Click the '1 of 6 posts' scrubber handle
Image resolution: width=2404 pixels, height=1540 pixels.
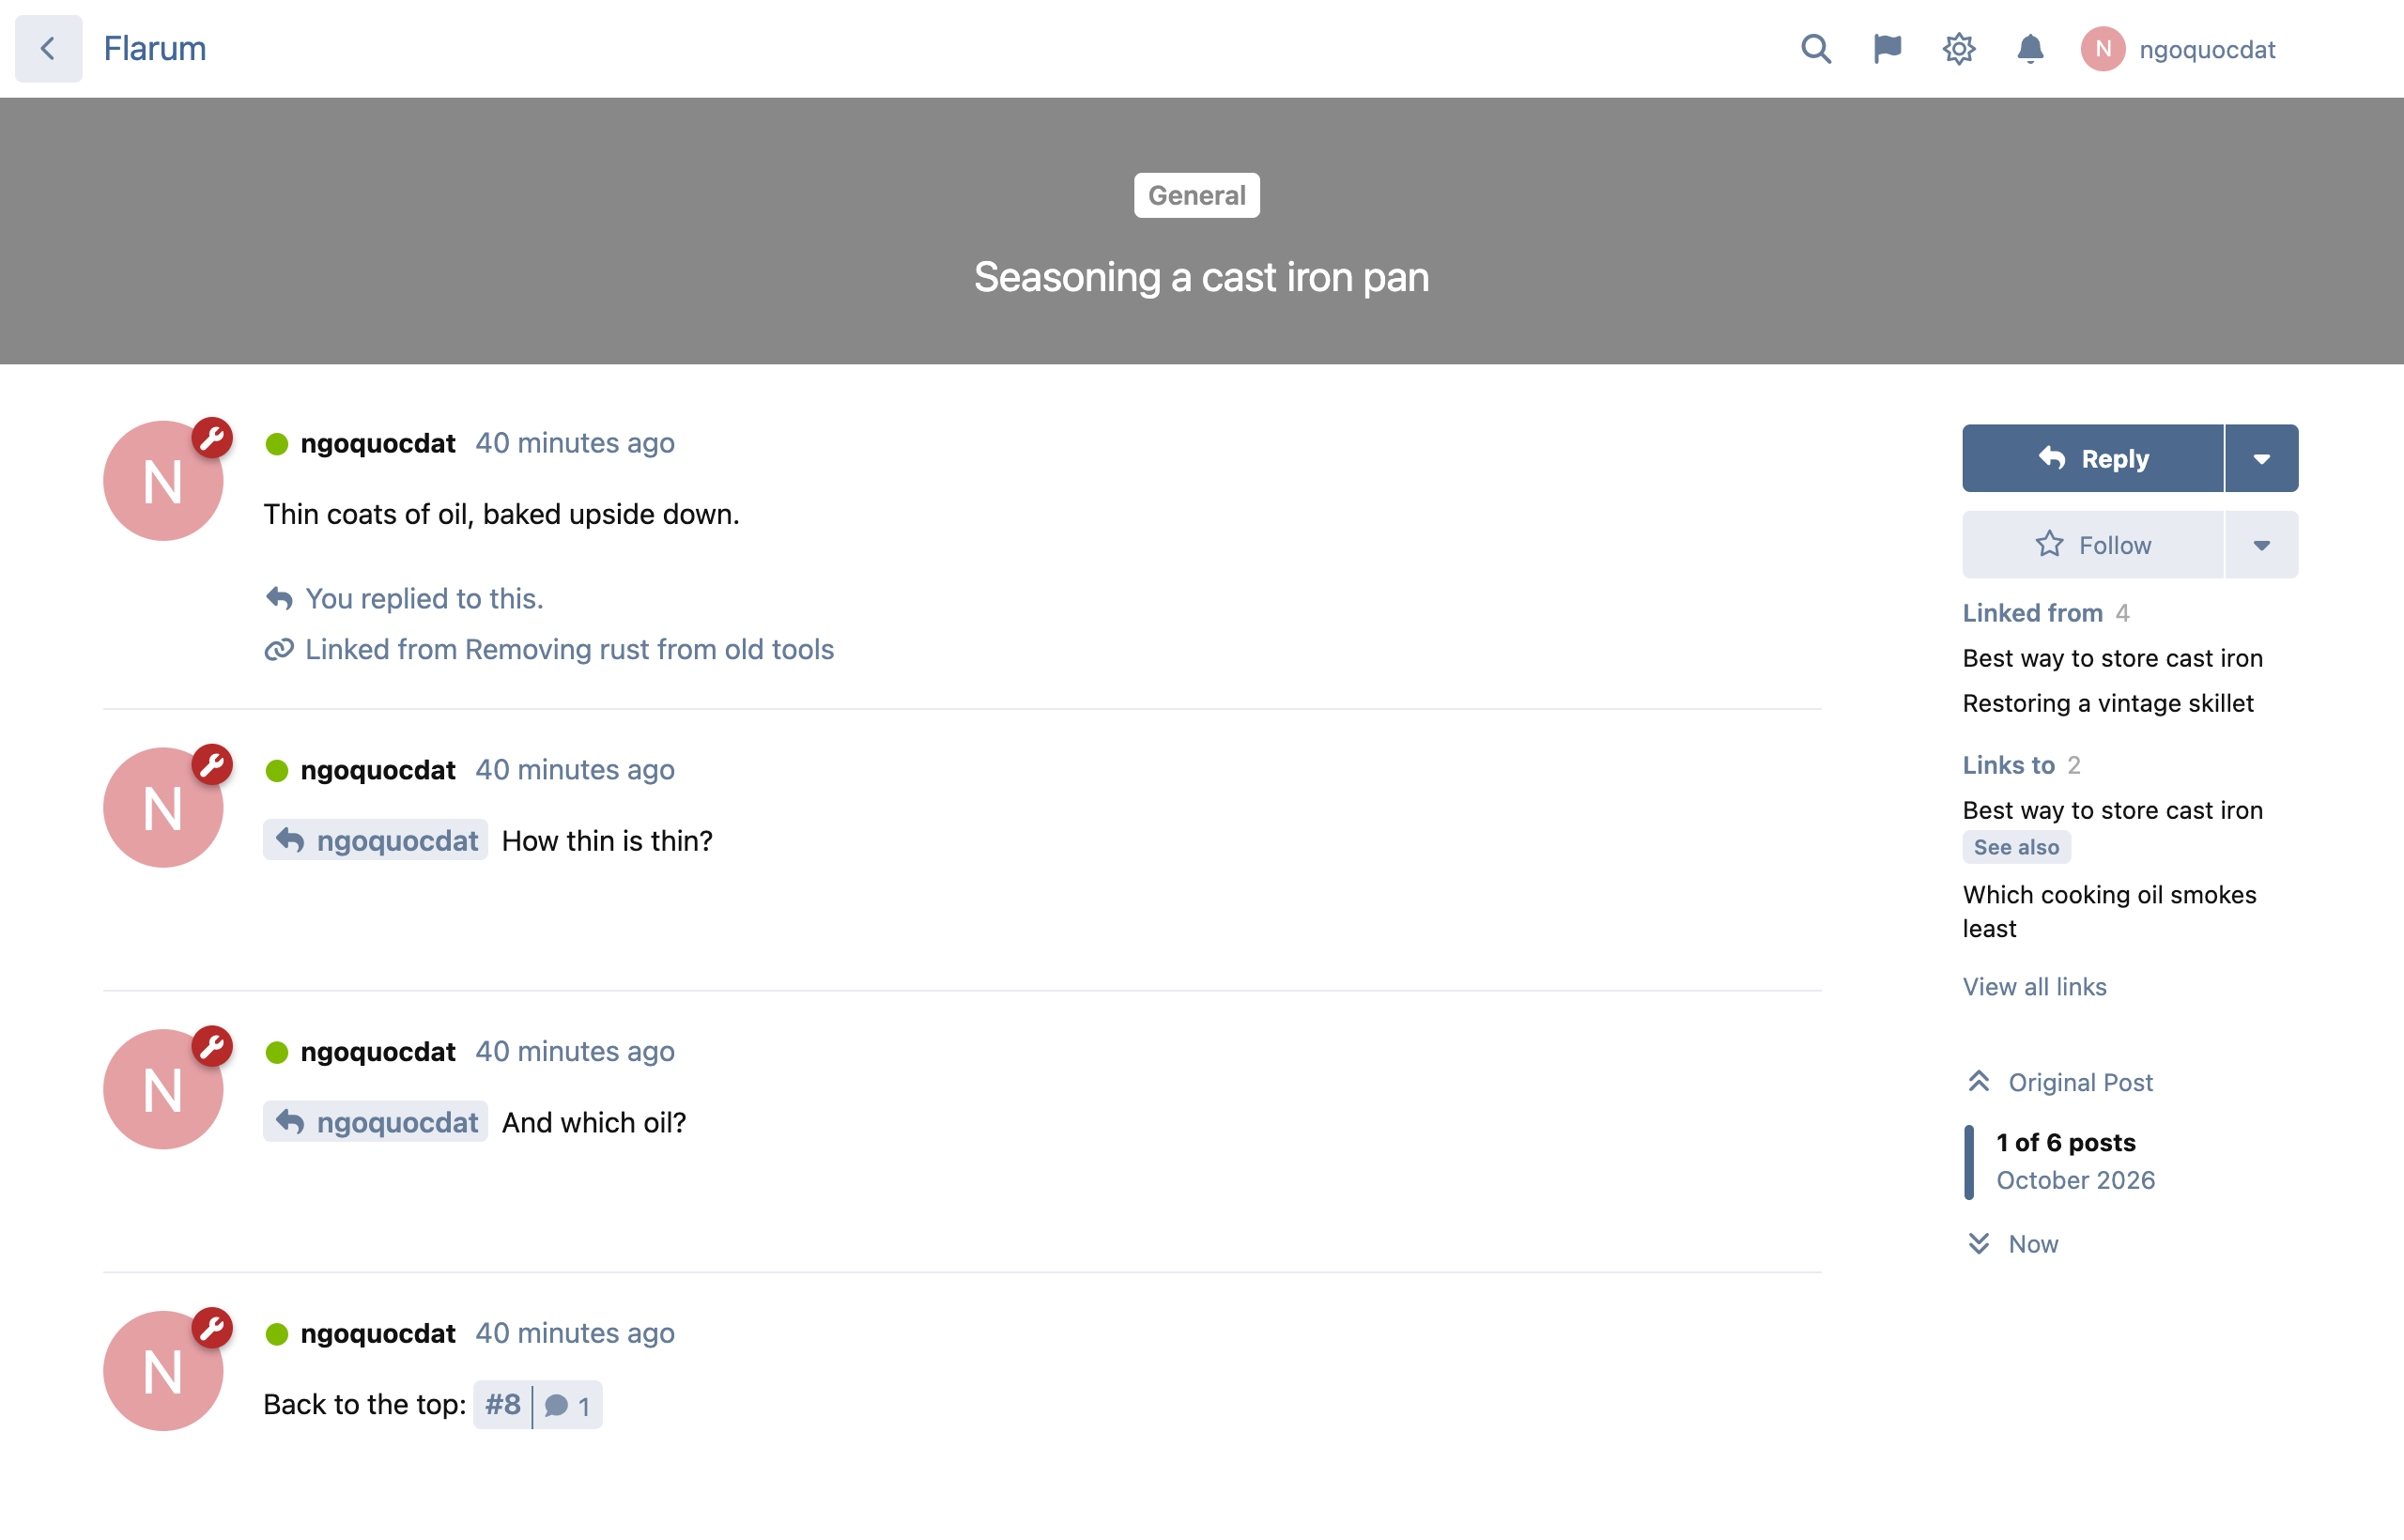tap(2060, 1162)
